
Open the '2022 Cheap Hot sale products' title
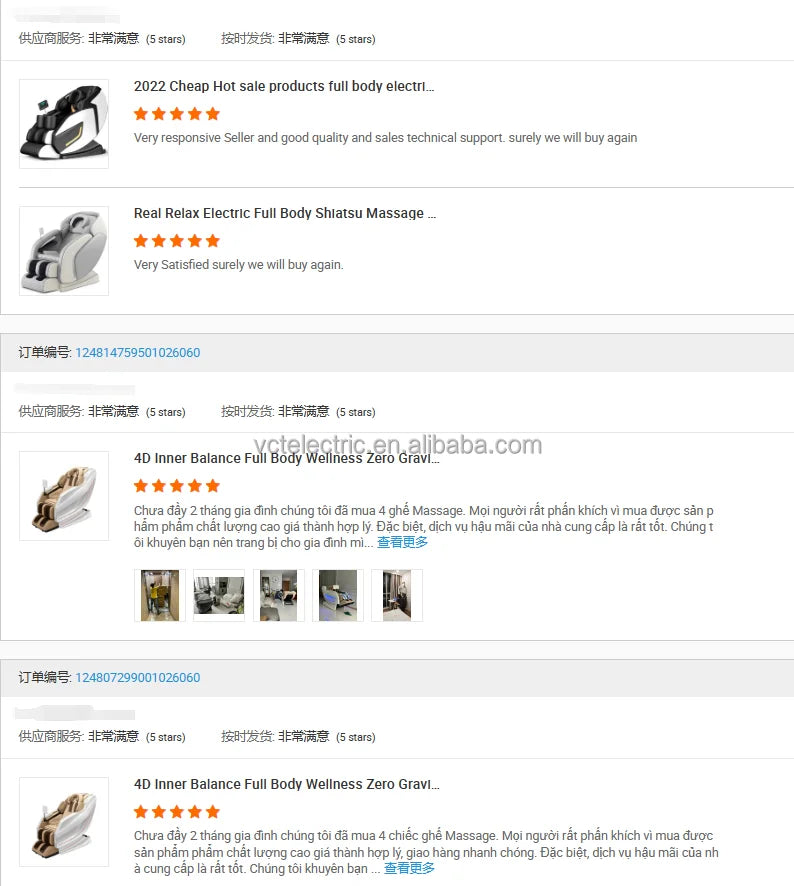(x=284, y=86)
